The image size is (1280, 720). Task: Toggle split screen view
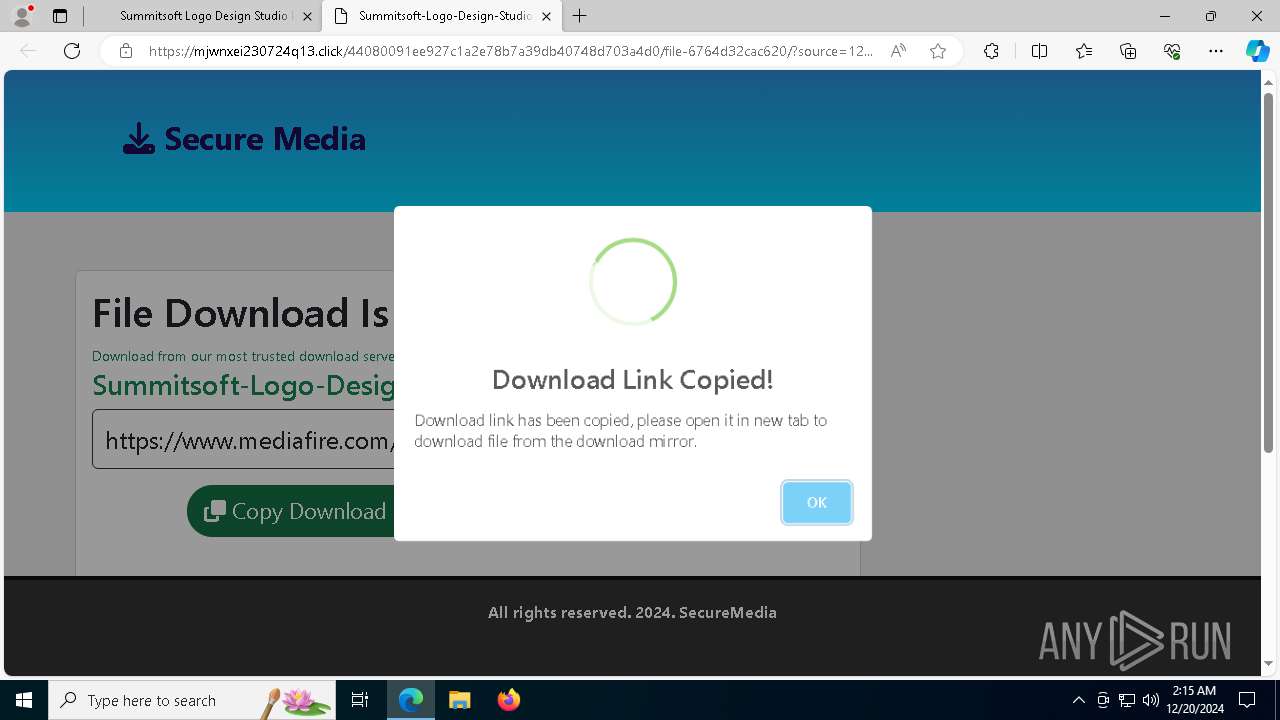[x=1039, y=51]
